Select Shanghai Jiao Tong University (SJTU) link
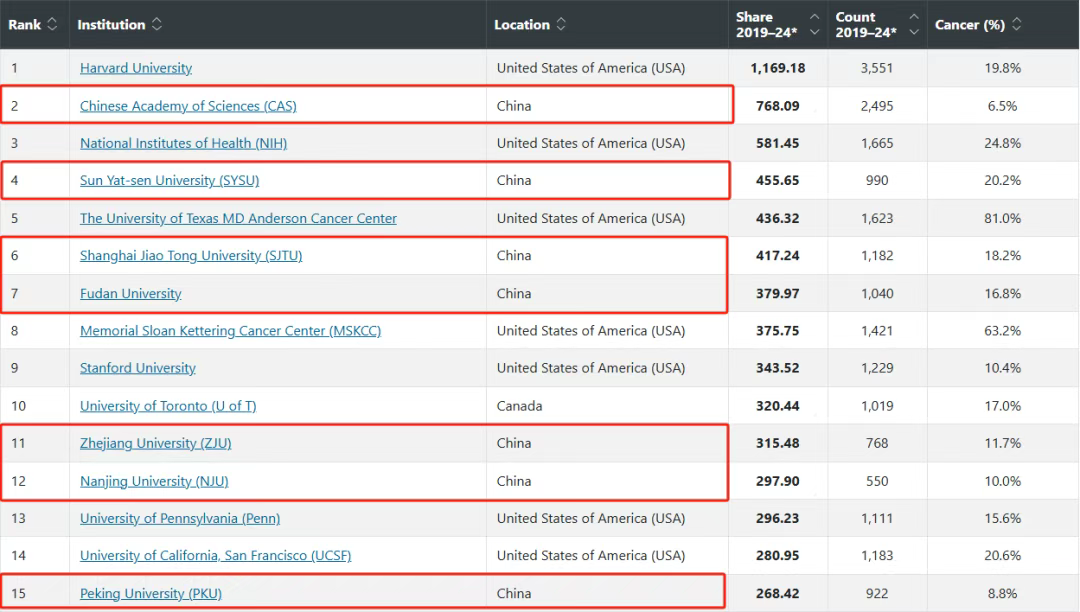1080x612 pixels. [191, 255]
